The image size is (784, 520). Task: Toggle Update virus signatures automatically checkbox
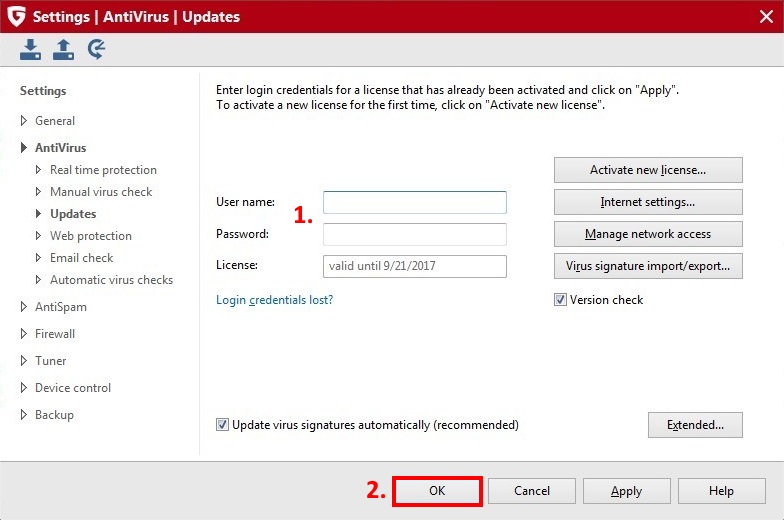point(222,424)
